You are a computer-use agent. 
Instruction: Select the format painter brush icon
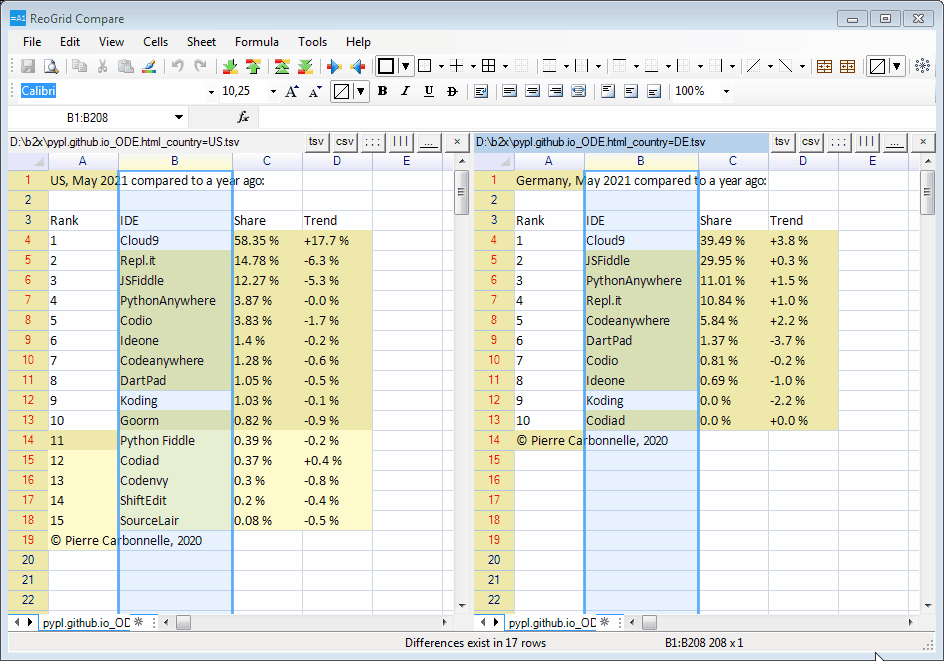pyautogui.click(x=149, y=66)
